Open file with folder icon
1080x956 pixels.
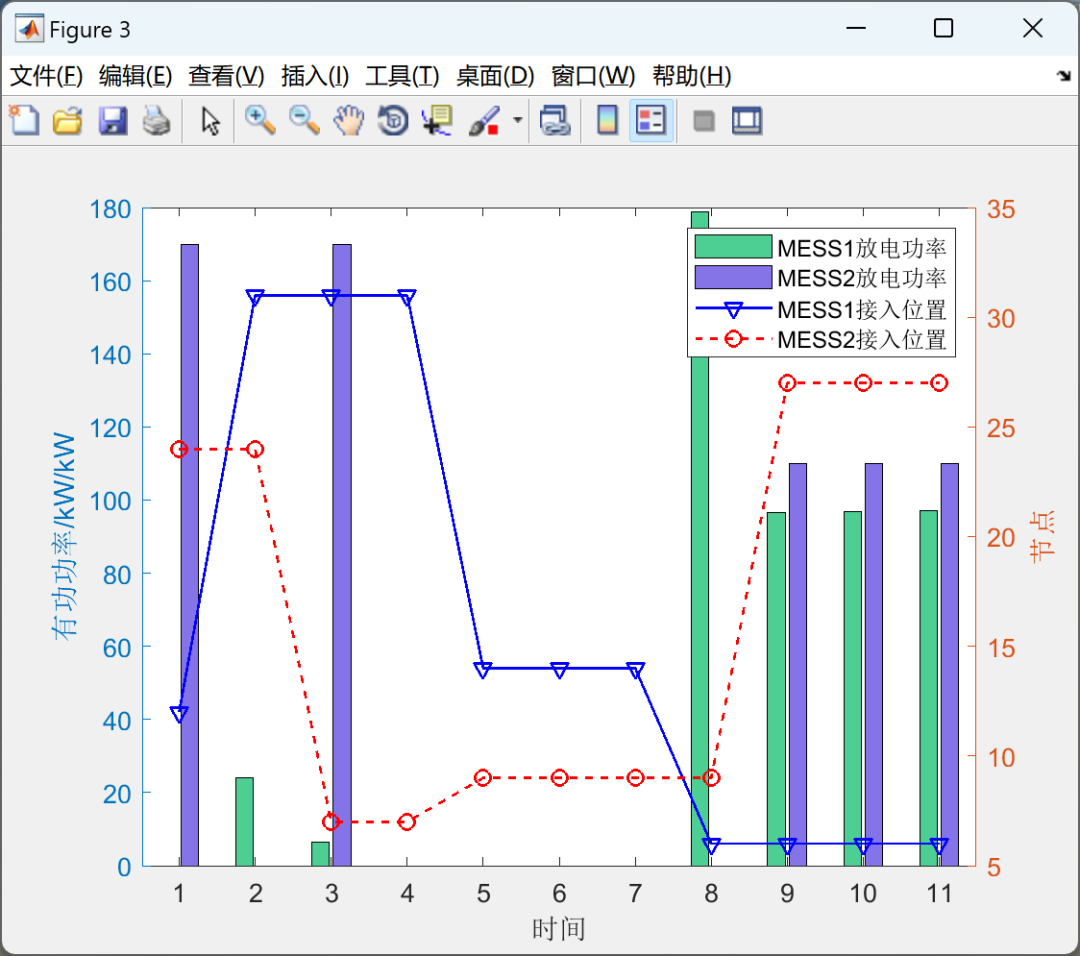coord(68,121)
